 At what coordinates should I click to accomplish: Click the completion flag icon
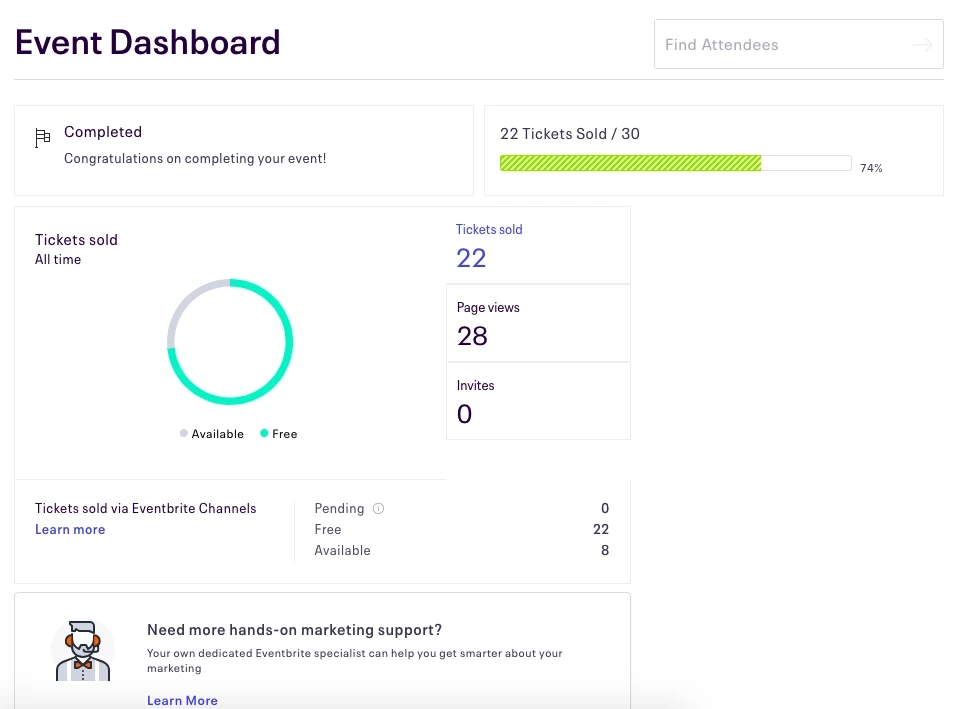(42, 136)
